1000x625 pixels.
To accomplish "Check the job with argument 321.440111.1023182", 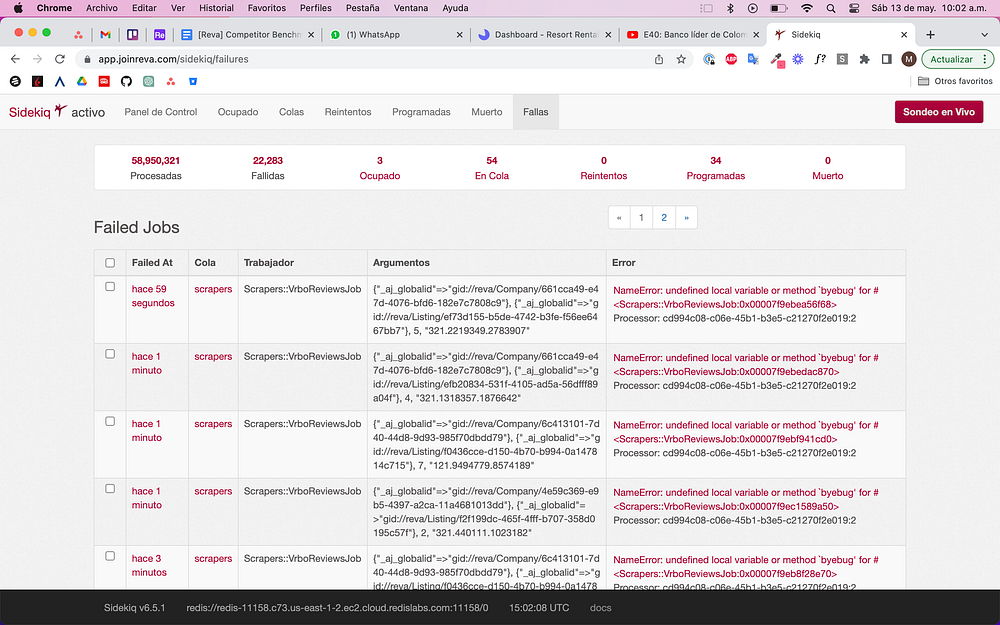I will pyautogui.click(x=110, y=489).
